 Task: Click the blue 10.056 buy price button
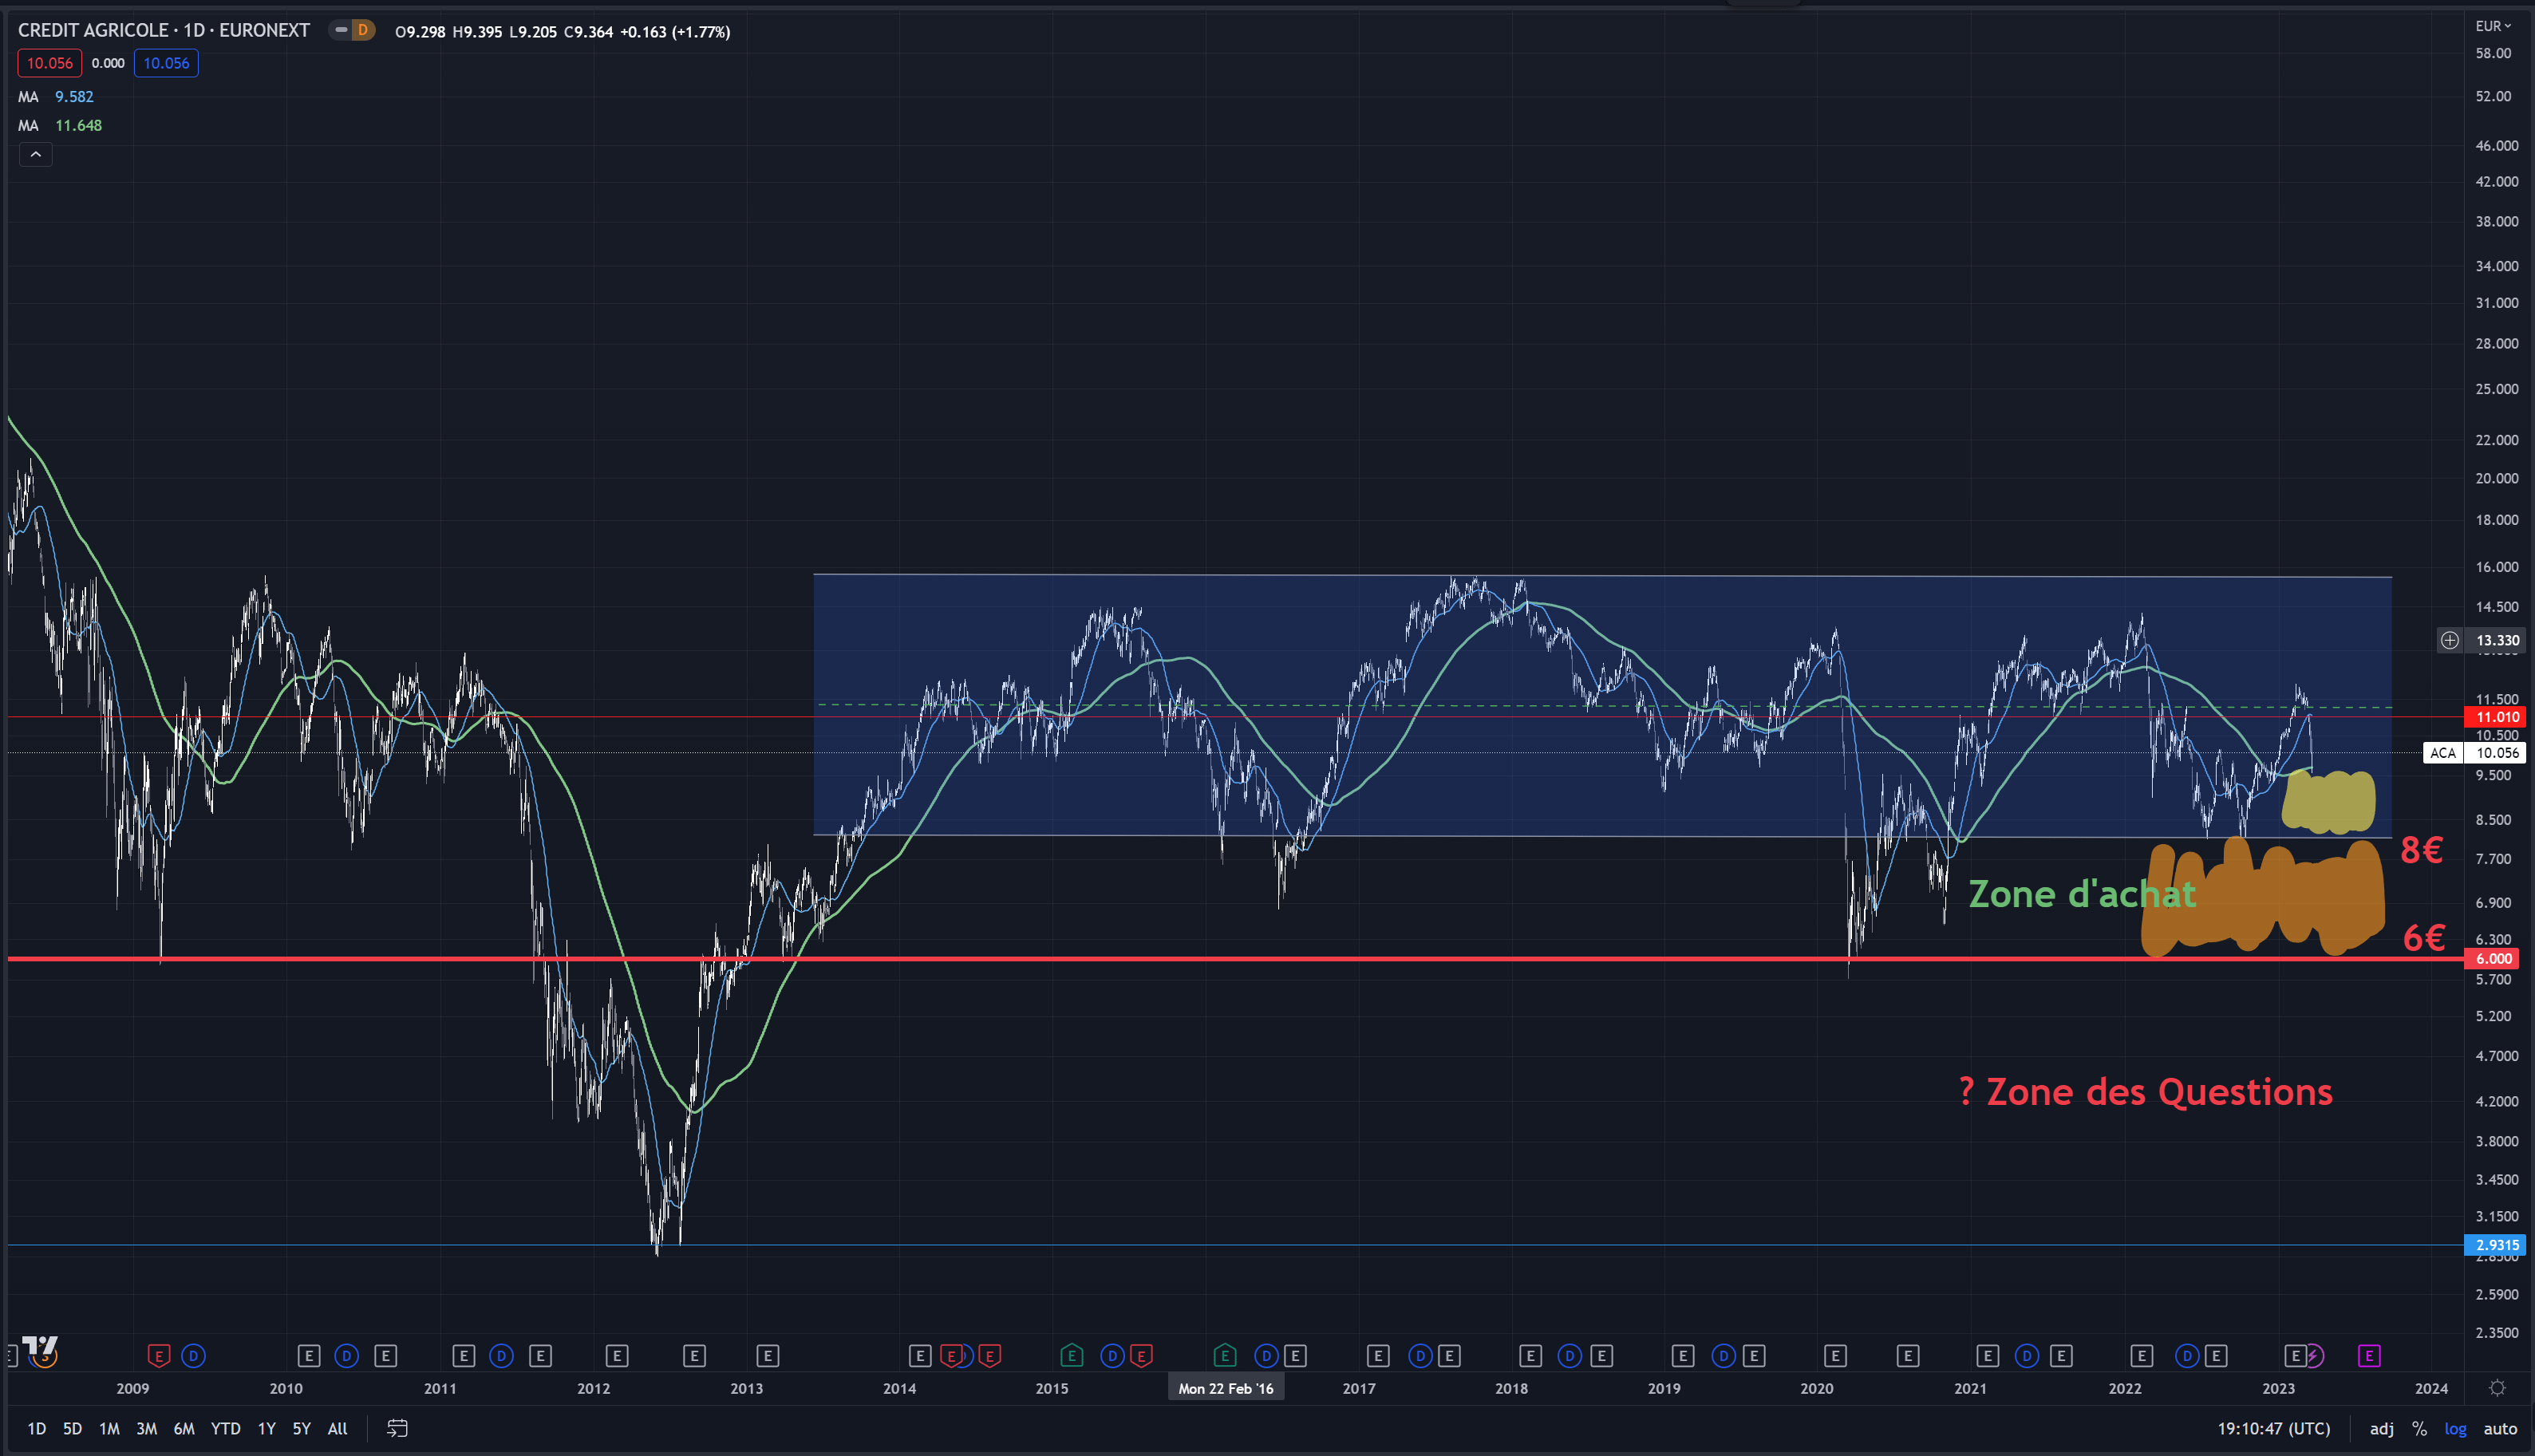[x=166, y=63]
